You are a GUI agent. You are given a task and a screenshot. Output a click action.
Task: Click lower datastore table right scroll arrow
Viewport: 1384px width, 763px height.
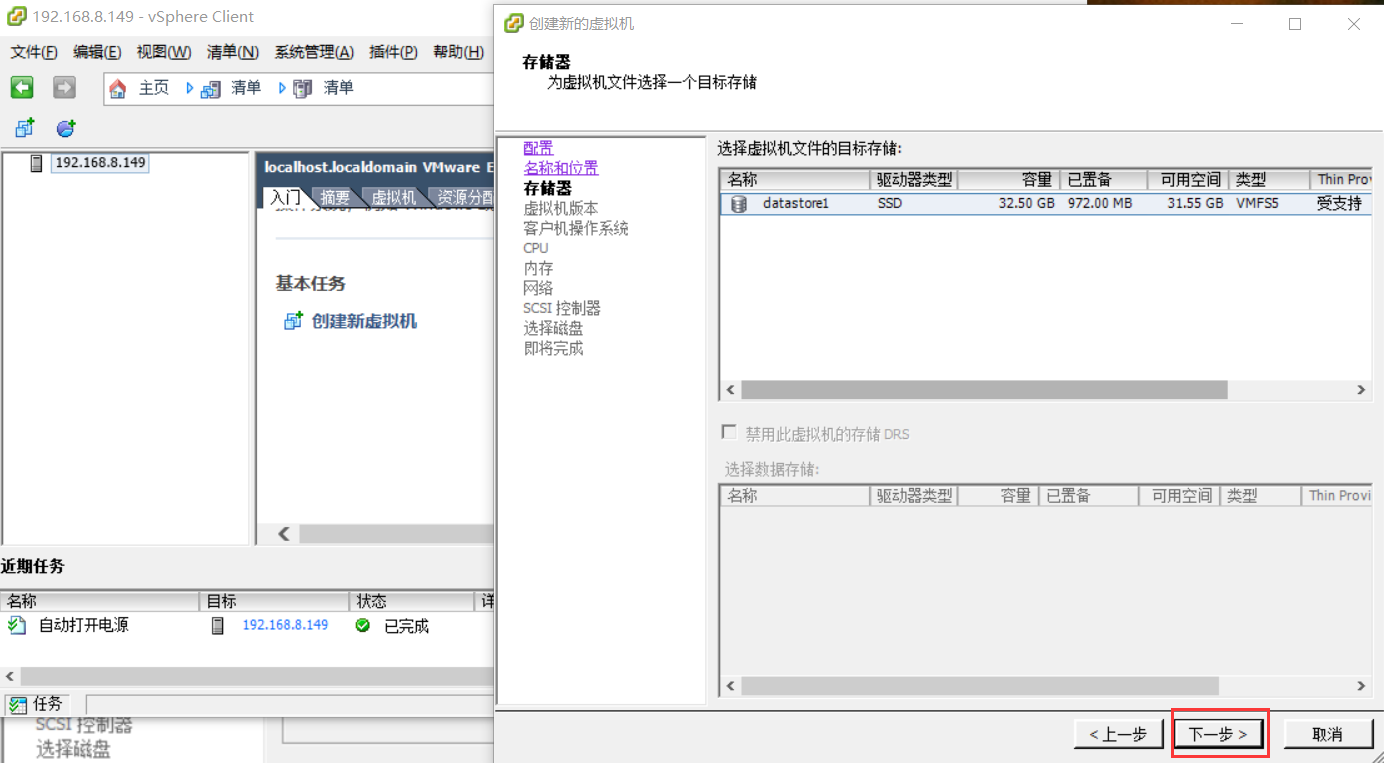(1361, 686)
